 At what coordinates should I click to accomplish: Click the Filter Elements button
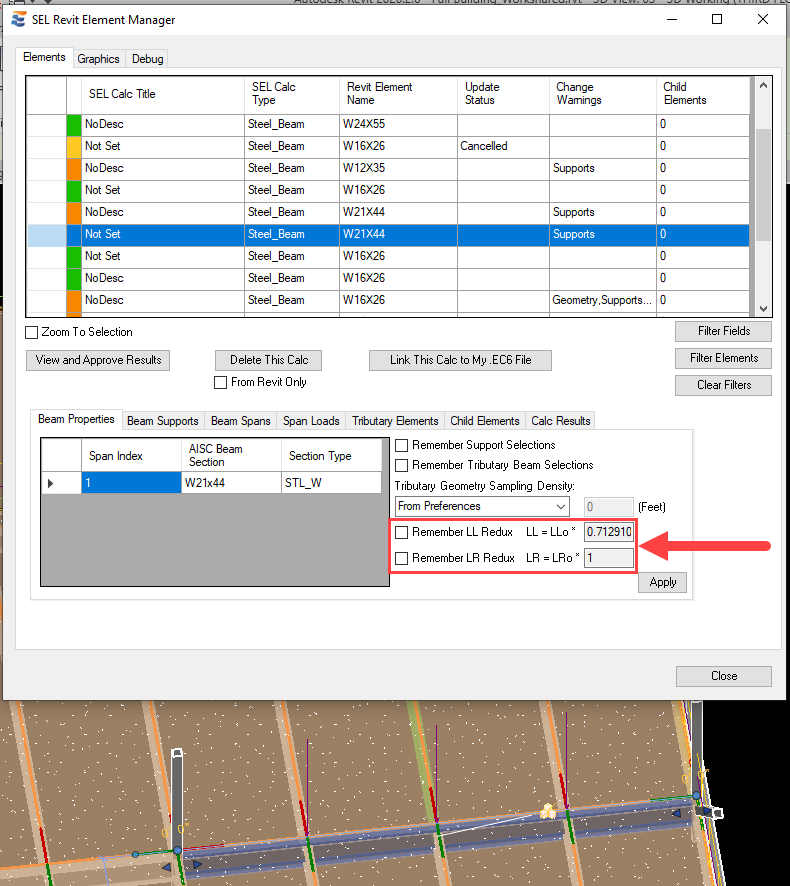723,358
